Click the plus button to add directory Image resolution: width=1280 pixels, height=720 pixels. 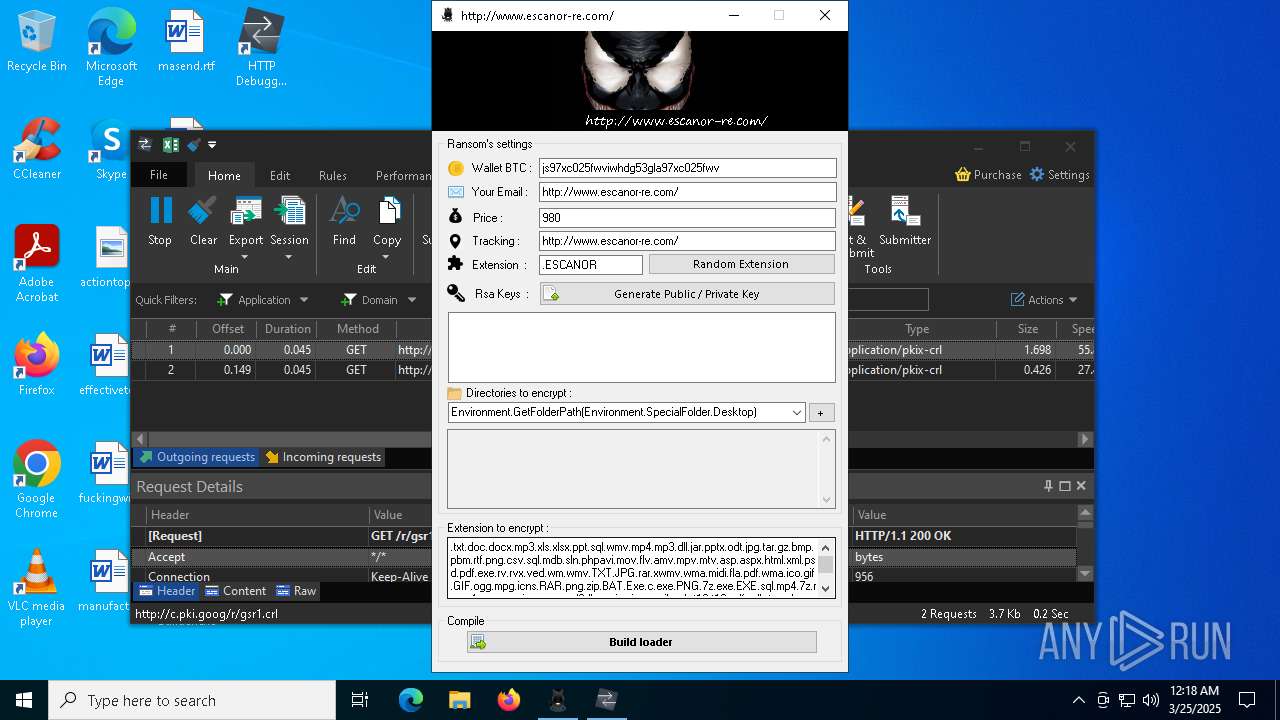tap(821, 412)
